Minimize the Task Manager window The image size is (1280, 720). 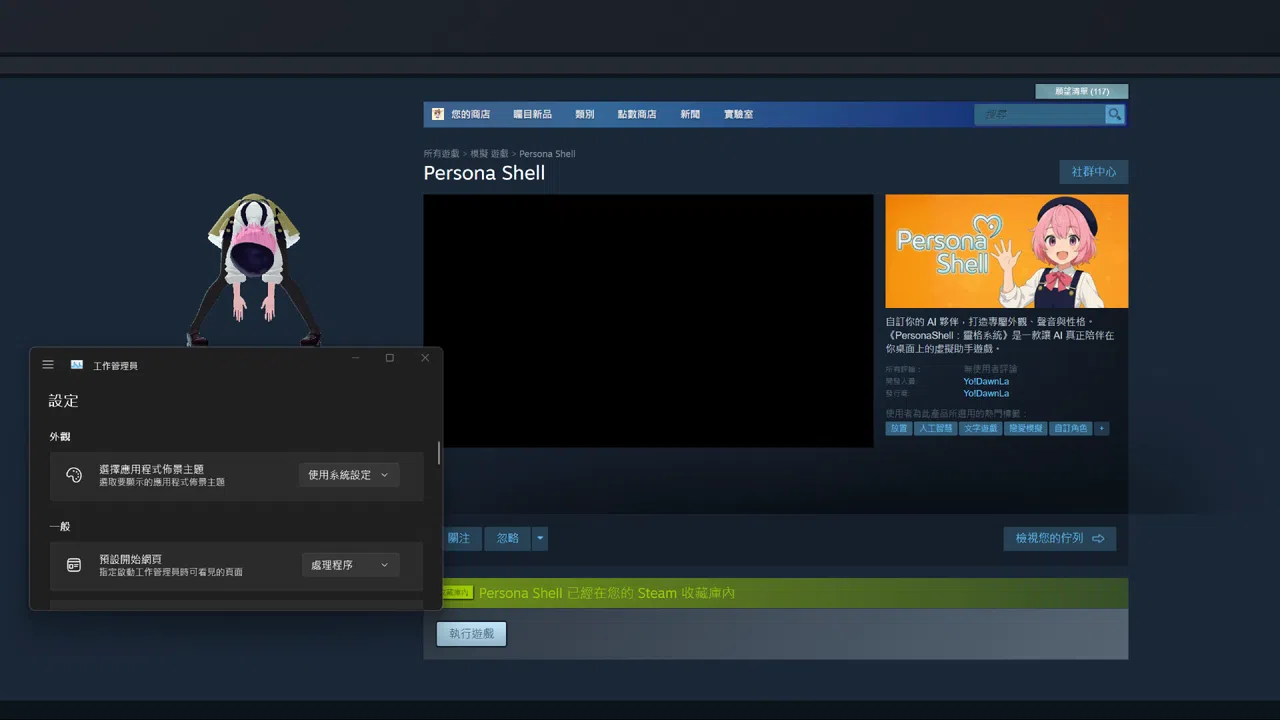355,358
